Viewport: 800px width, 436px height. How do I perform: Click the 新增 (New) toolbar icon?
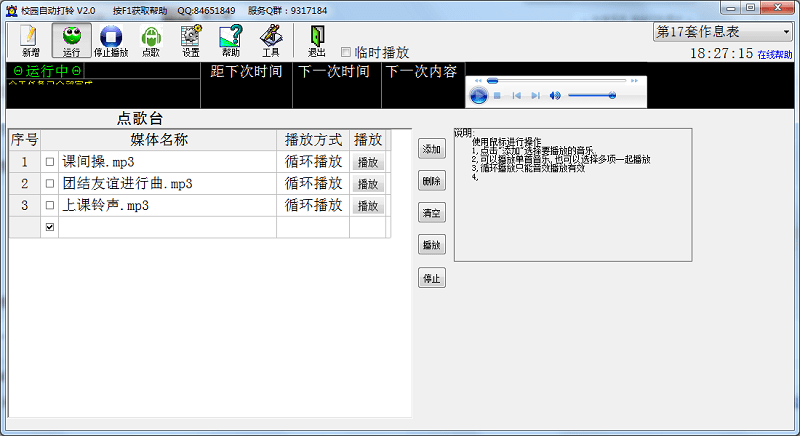(30, 40)
